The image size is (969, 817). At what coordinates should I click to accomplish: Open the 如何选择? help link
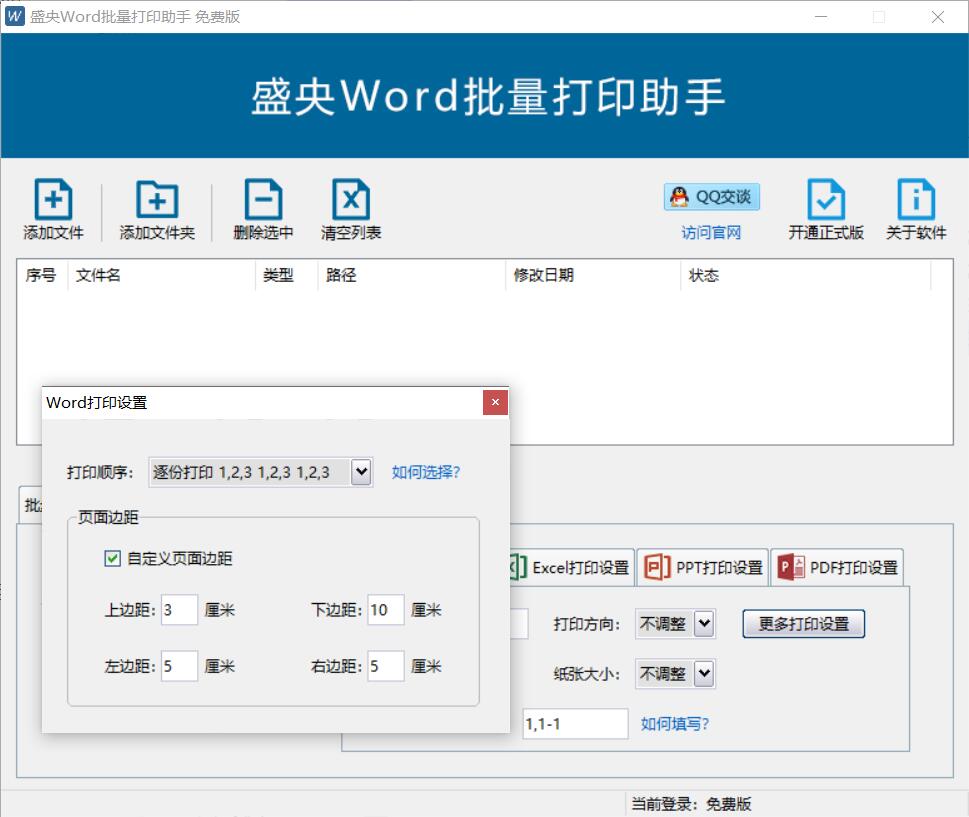coord(426,472)
